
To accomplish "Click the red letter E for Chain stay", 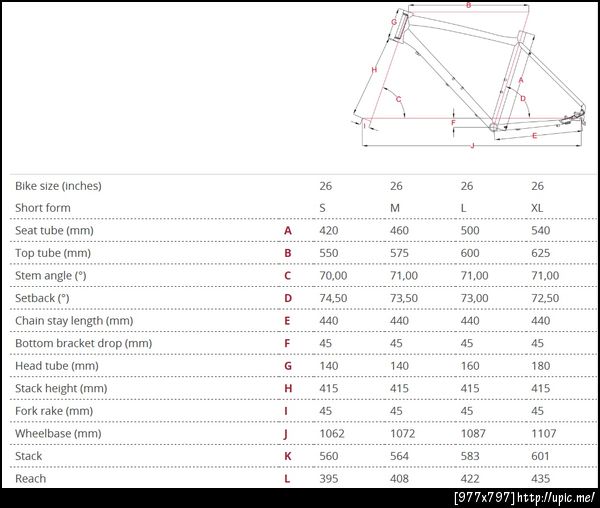I will click(287, 321).
